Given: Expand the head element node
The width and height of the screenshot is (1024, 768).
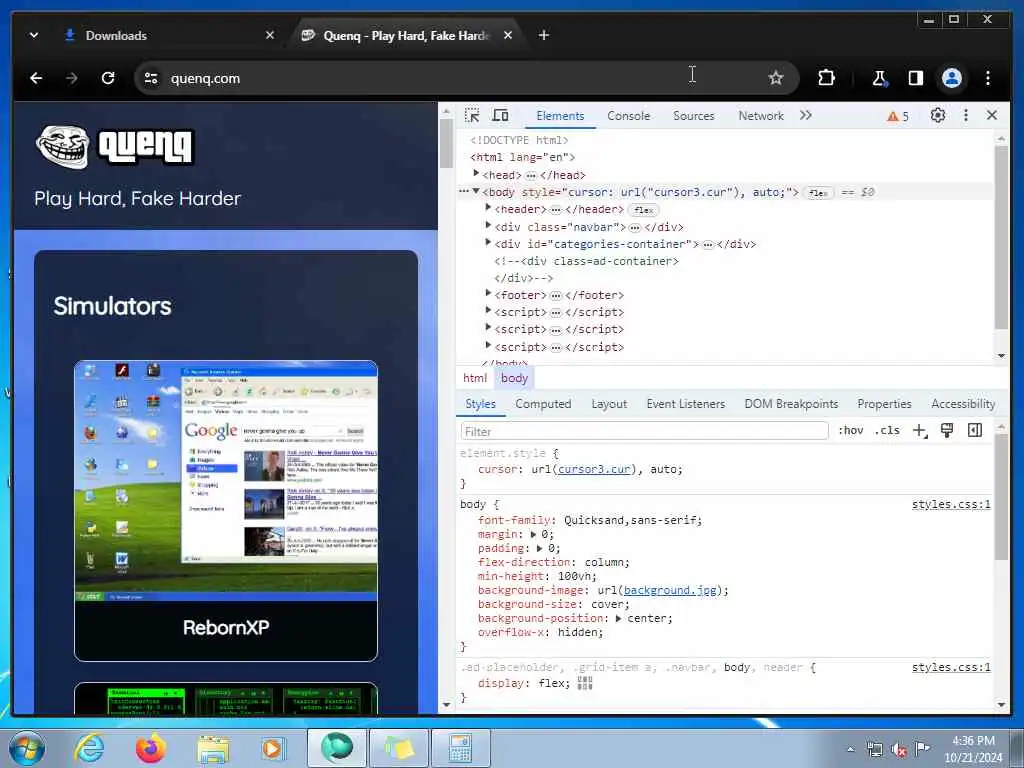Looking at the screenshot, I should [476, 173].
